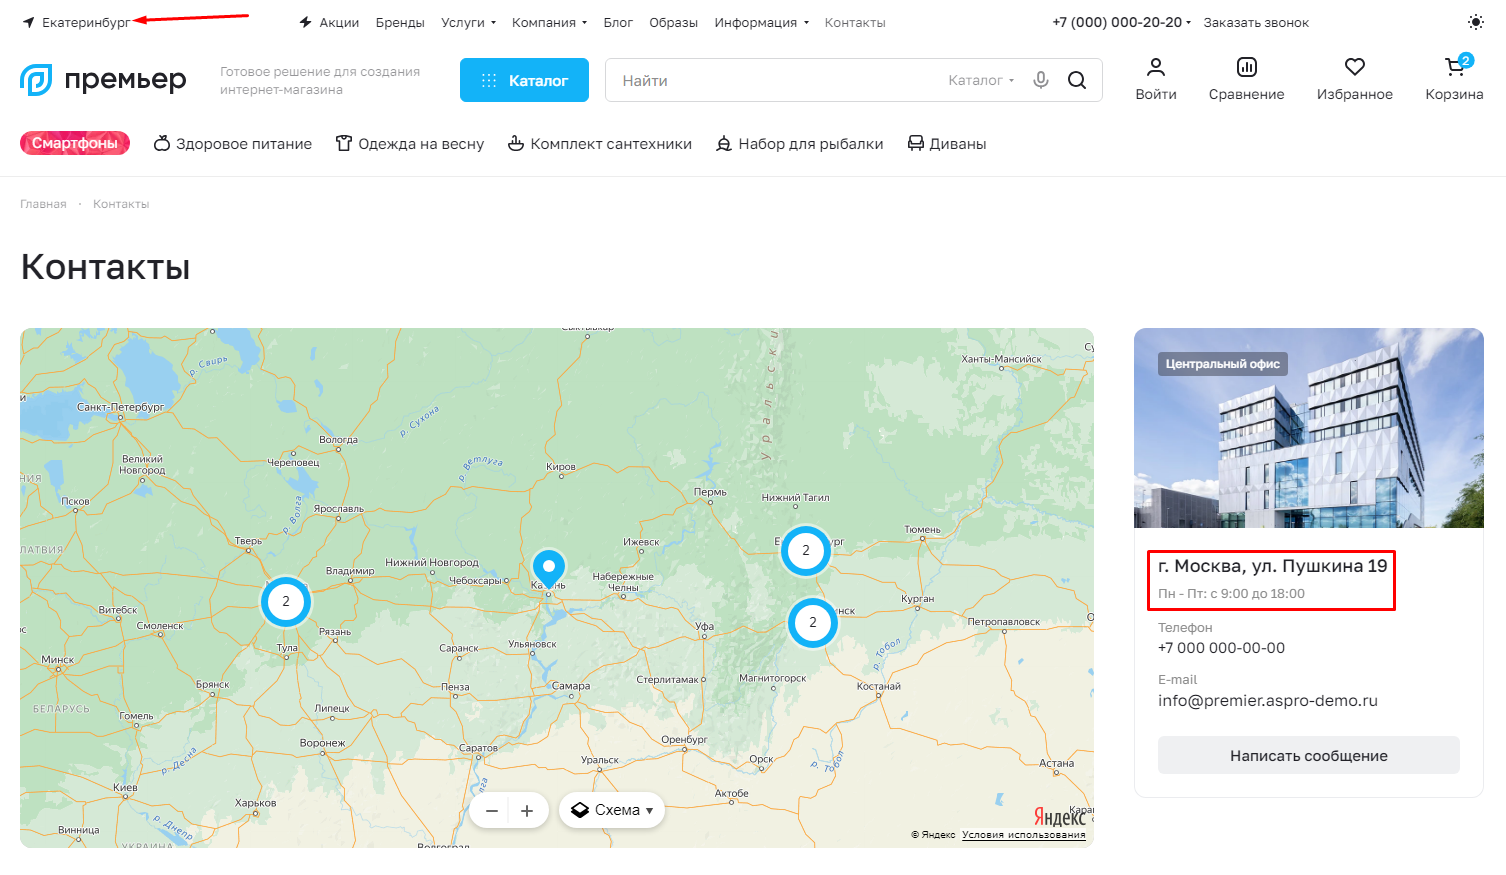Open the Здоровое питание category
Image resolution: width=1506 pixels, height=875 pixels.
tap(233, 144)
